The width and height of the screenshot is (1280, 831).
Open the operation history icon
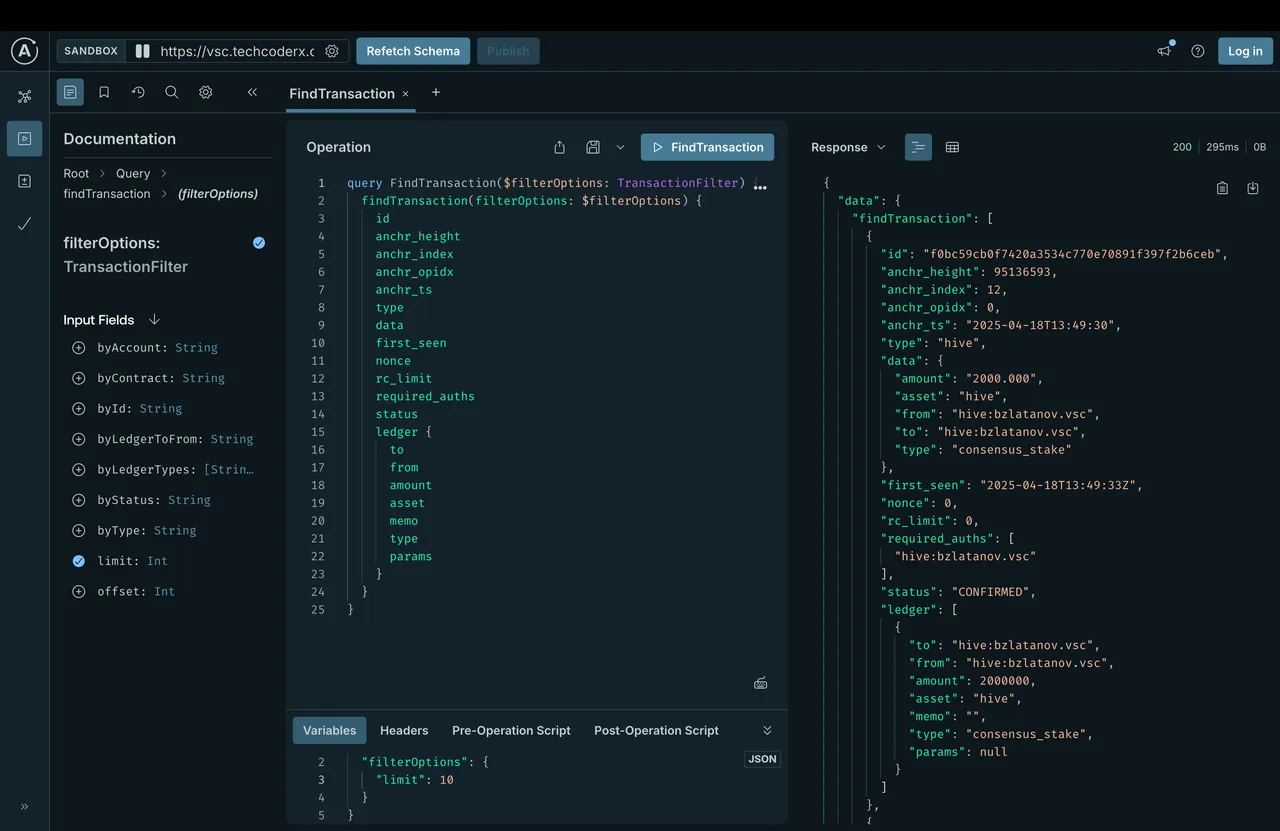point(138,92)
